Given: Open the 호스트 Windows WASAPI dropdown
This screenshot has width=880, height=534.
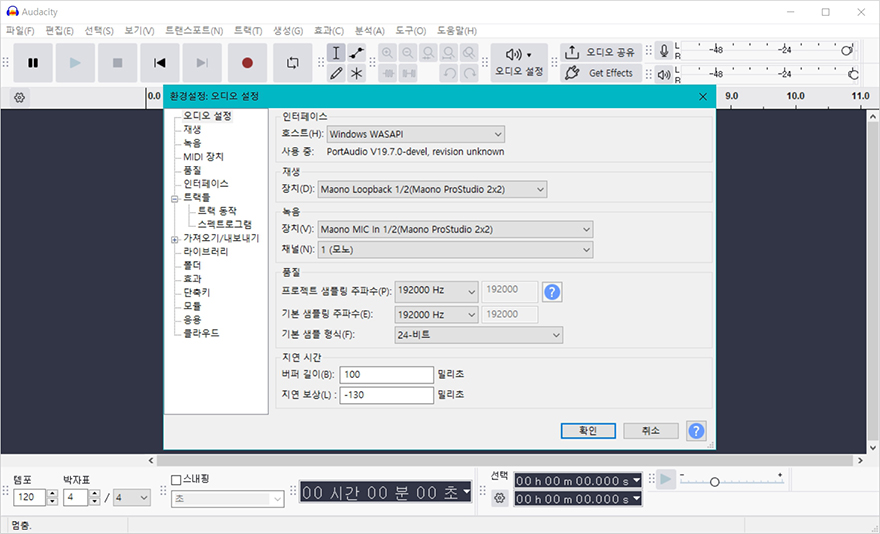Looking at the screenshot, I should click(x=415, y=134).
